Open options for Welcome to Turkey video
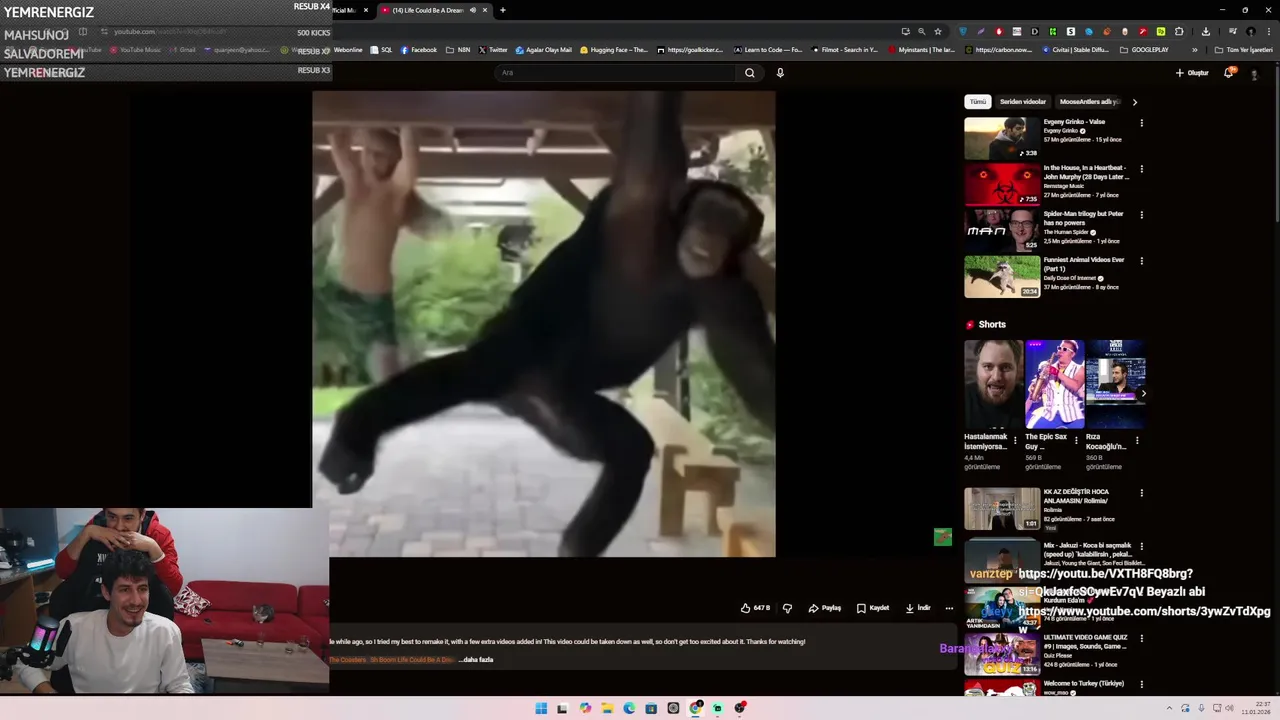1280x720 pixels. click(x=1141, y=685)
